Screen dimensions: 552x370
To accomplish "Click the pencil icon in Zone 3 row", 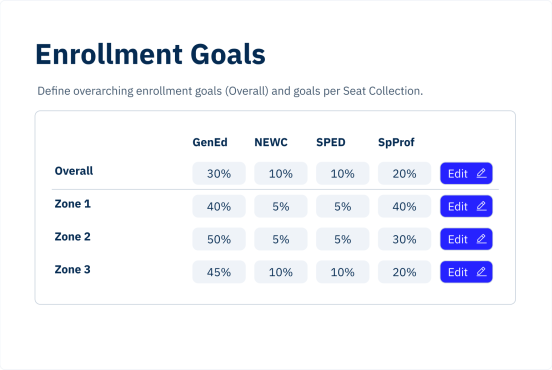I will click(x=482, y=272).
